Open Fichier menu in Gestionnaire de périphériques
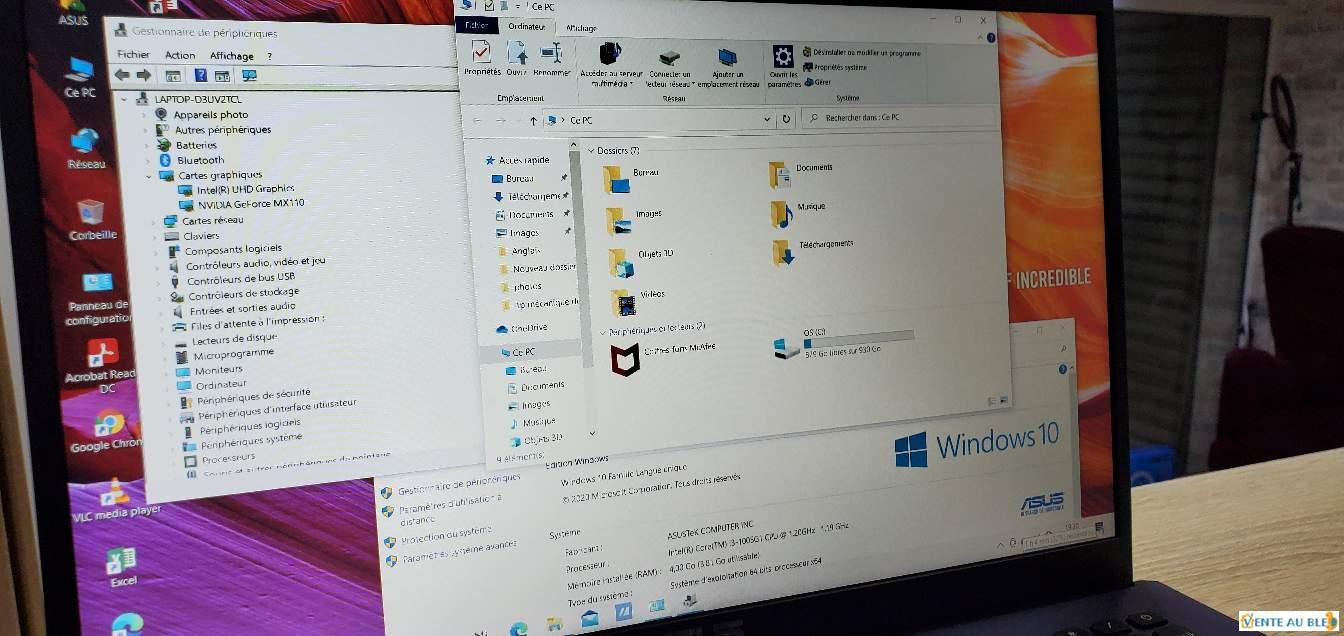 133,55
